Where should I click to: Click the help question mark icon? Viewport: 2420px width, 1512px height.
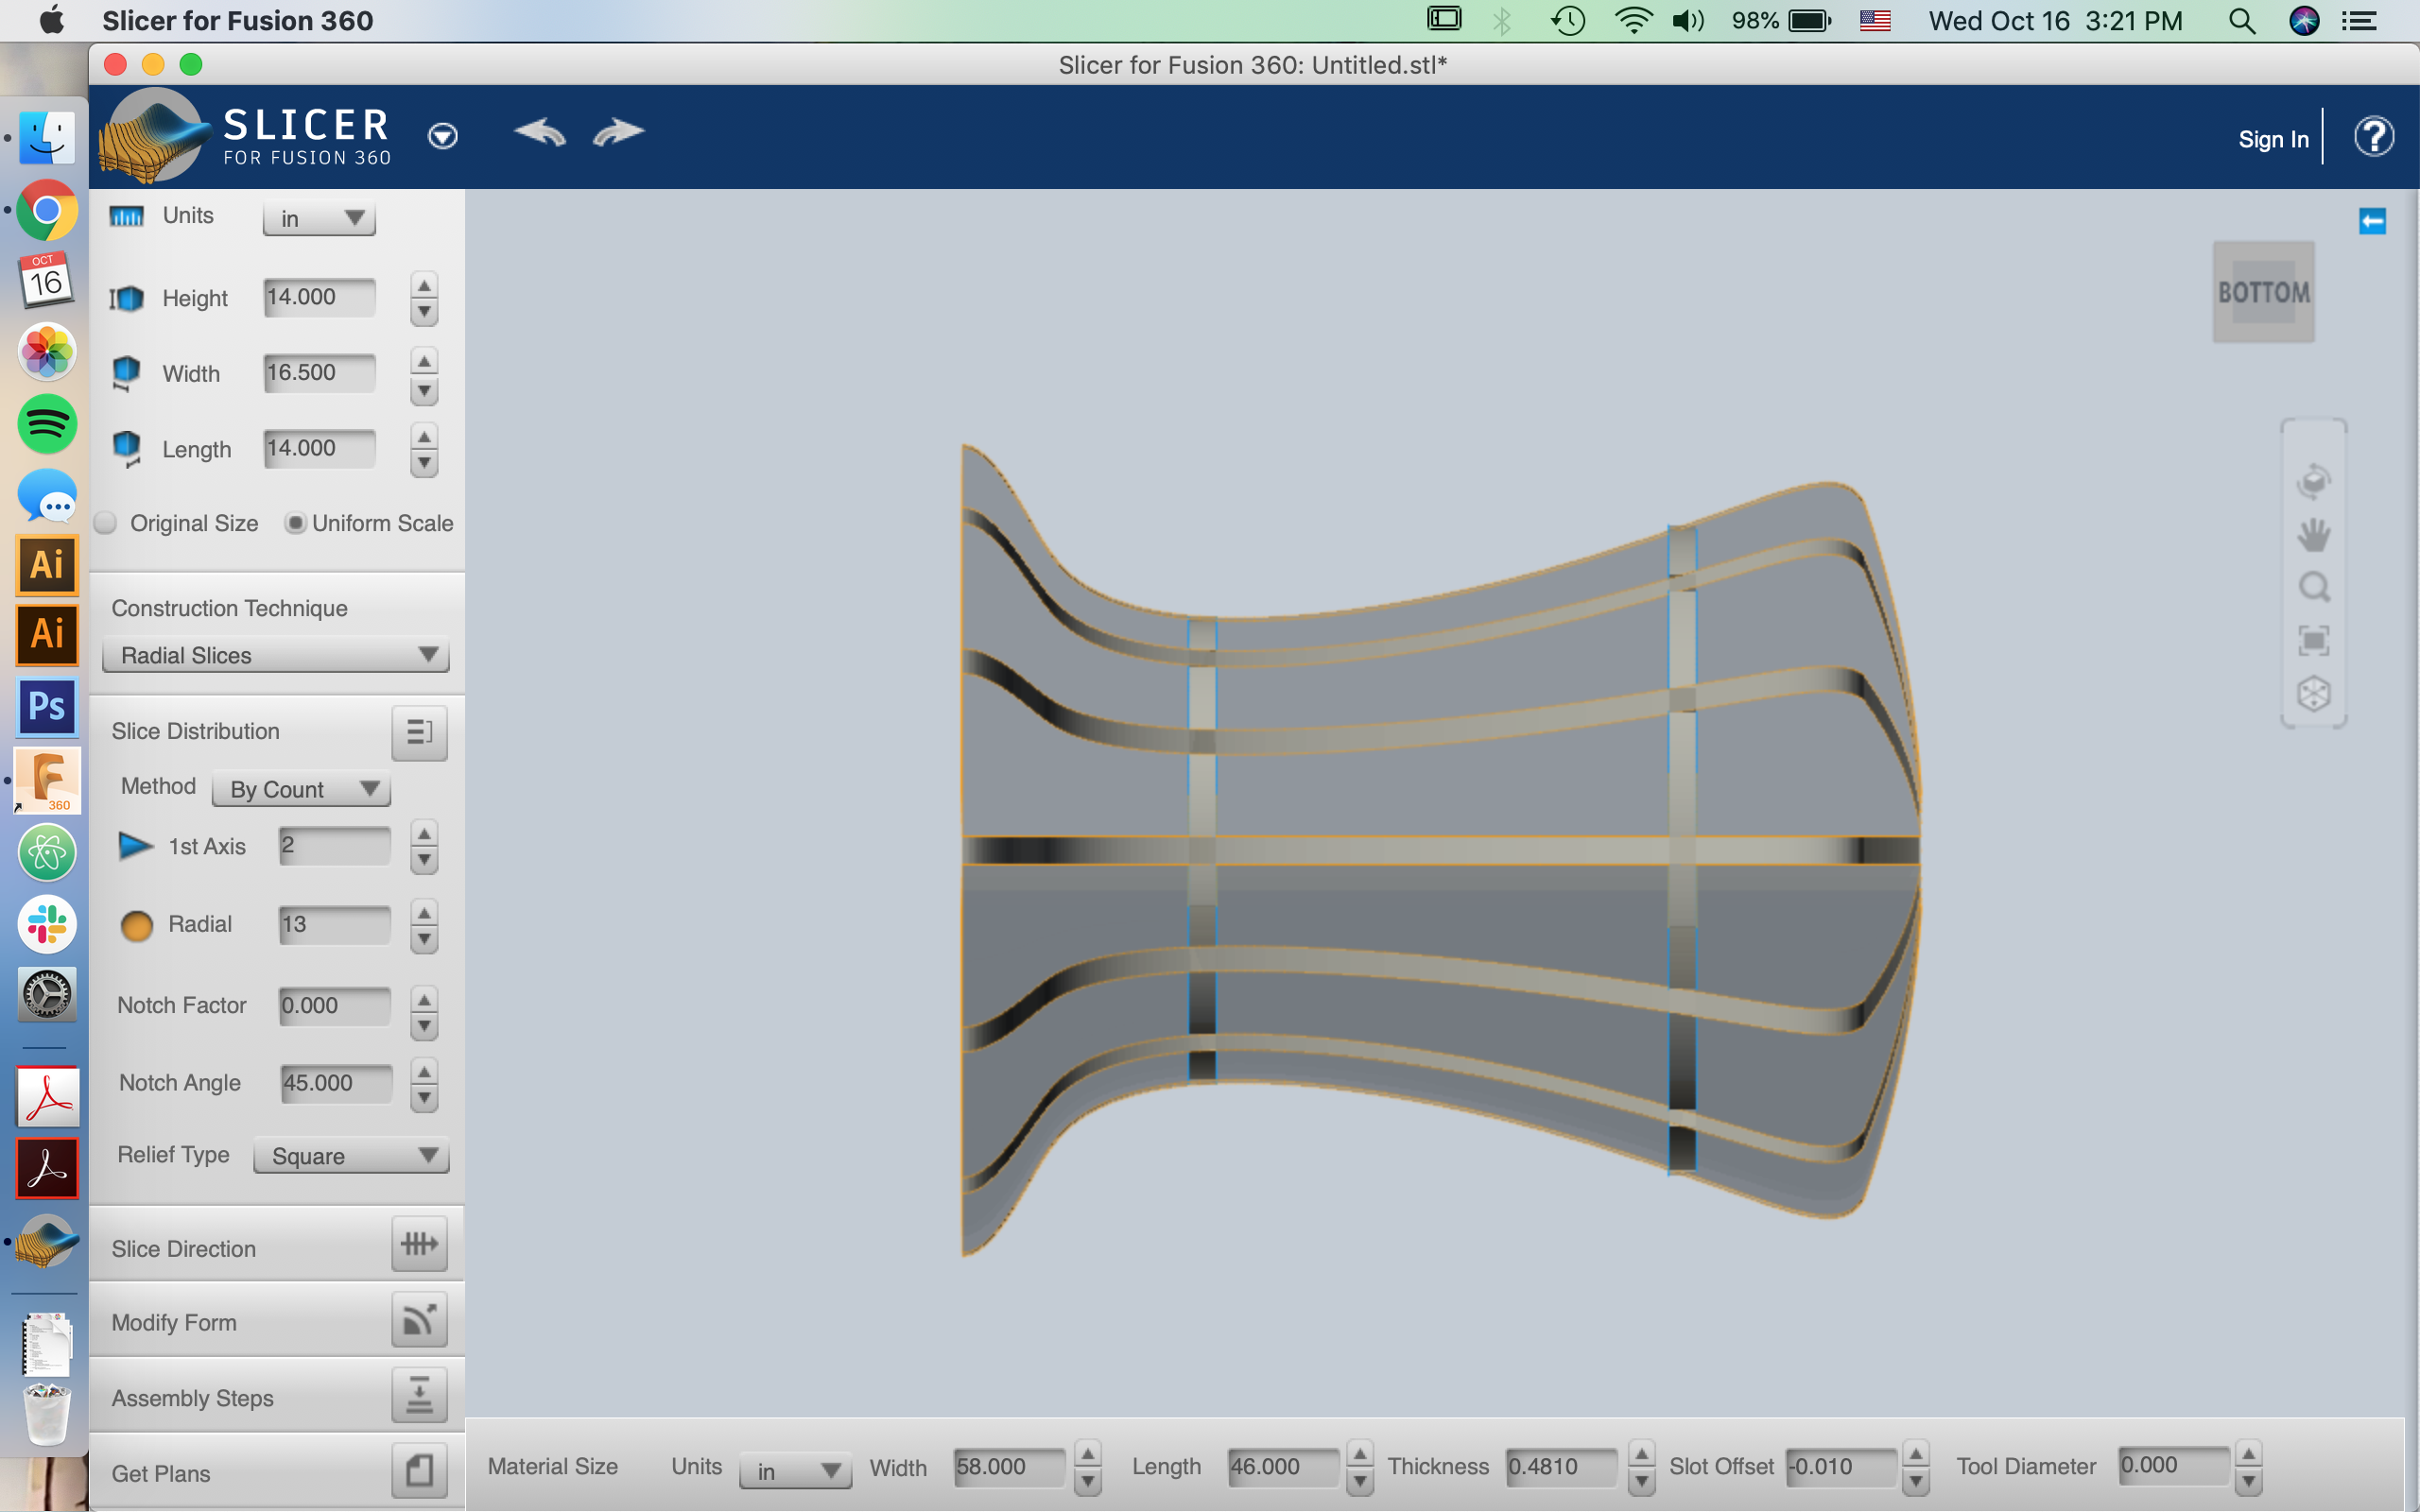coord(2373,137)
